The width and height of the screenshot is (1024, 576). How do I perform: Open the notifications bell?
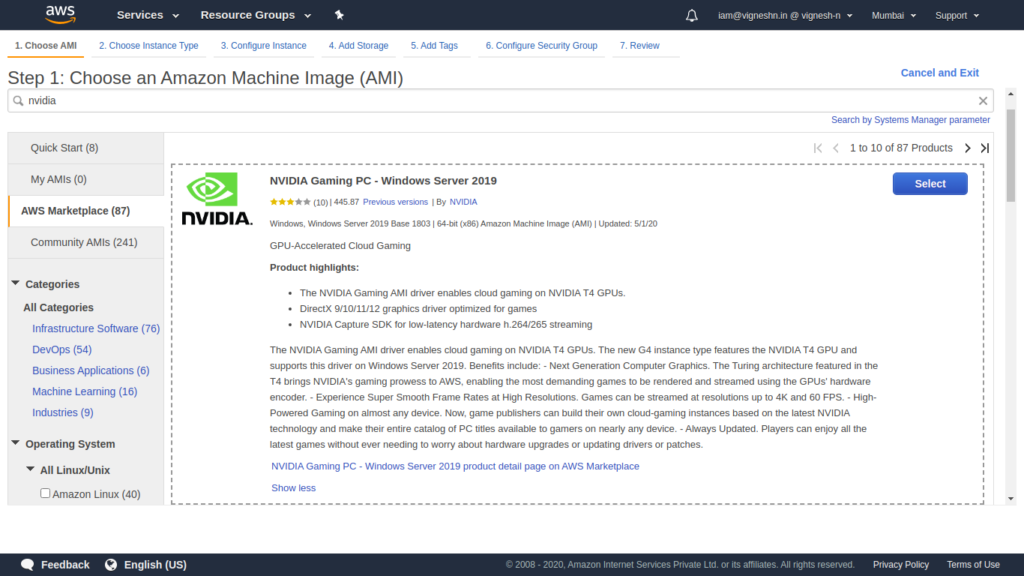(692, 15)
